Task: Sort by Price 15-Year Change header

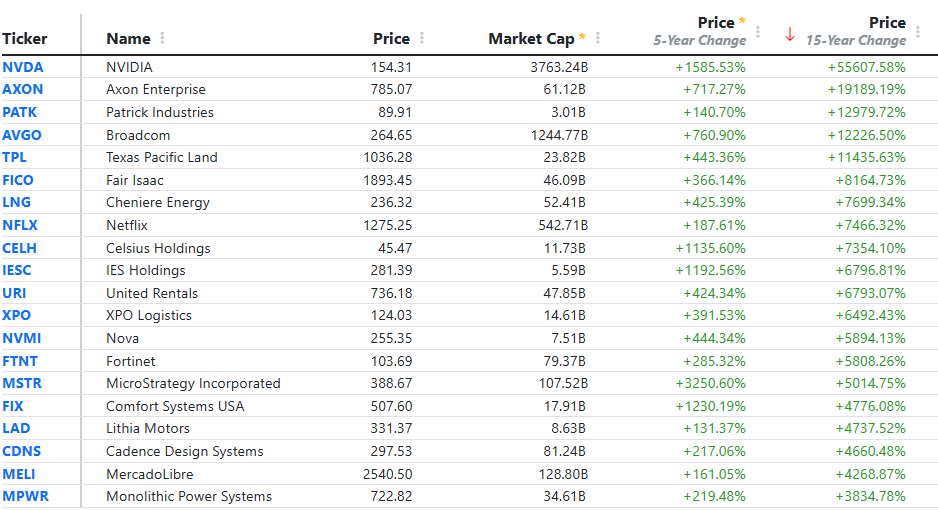Action: [855, 32]
